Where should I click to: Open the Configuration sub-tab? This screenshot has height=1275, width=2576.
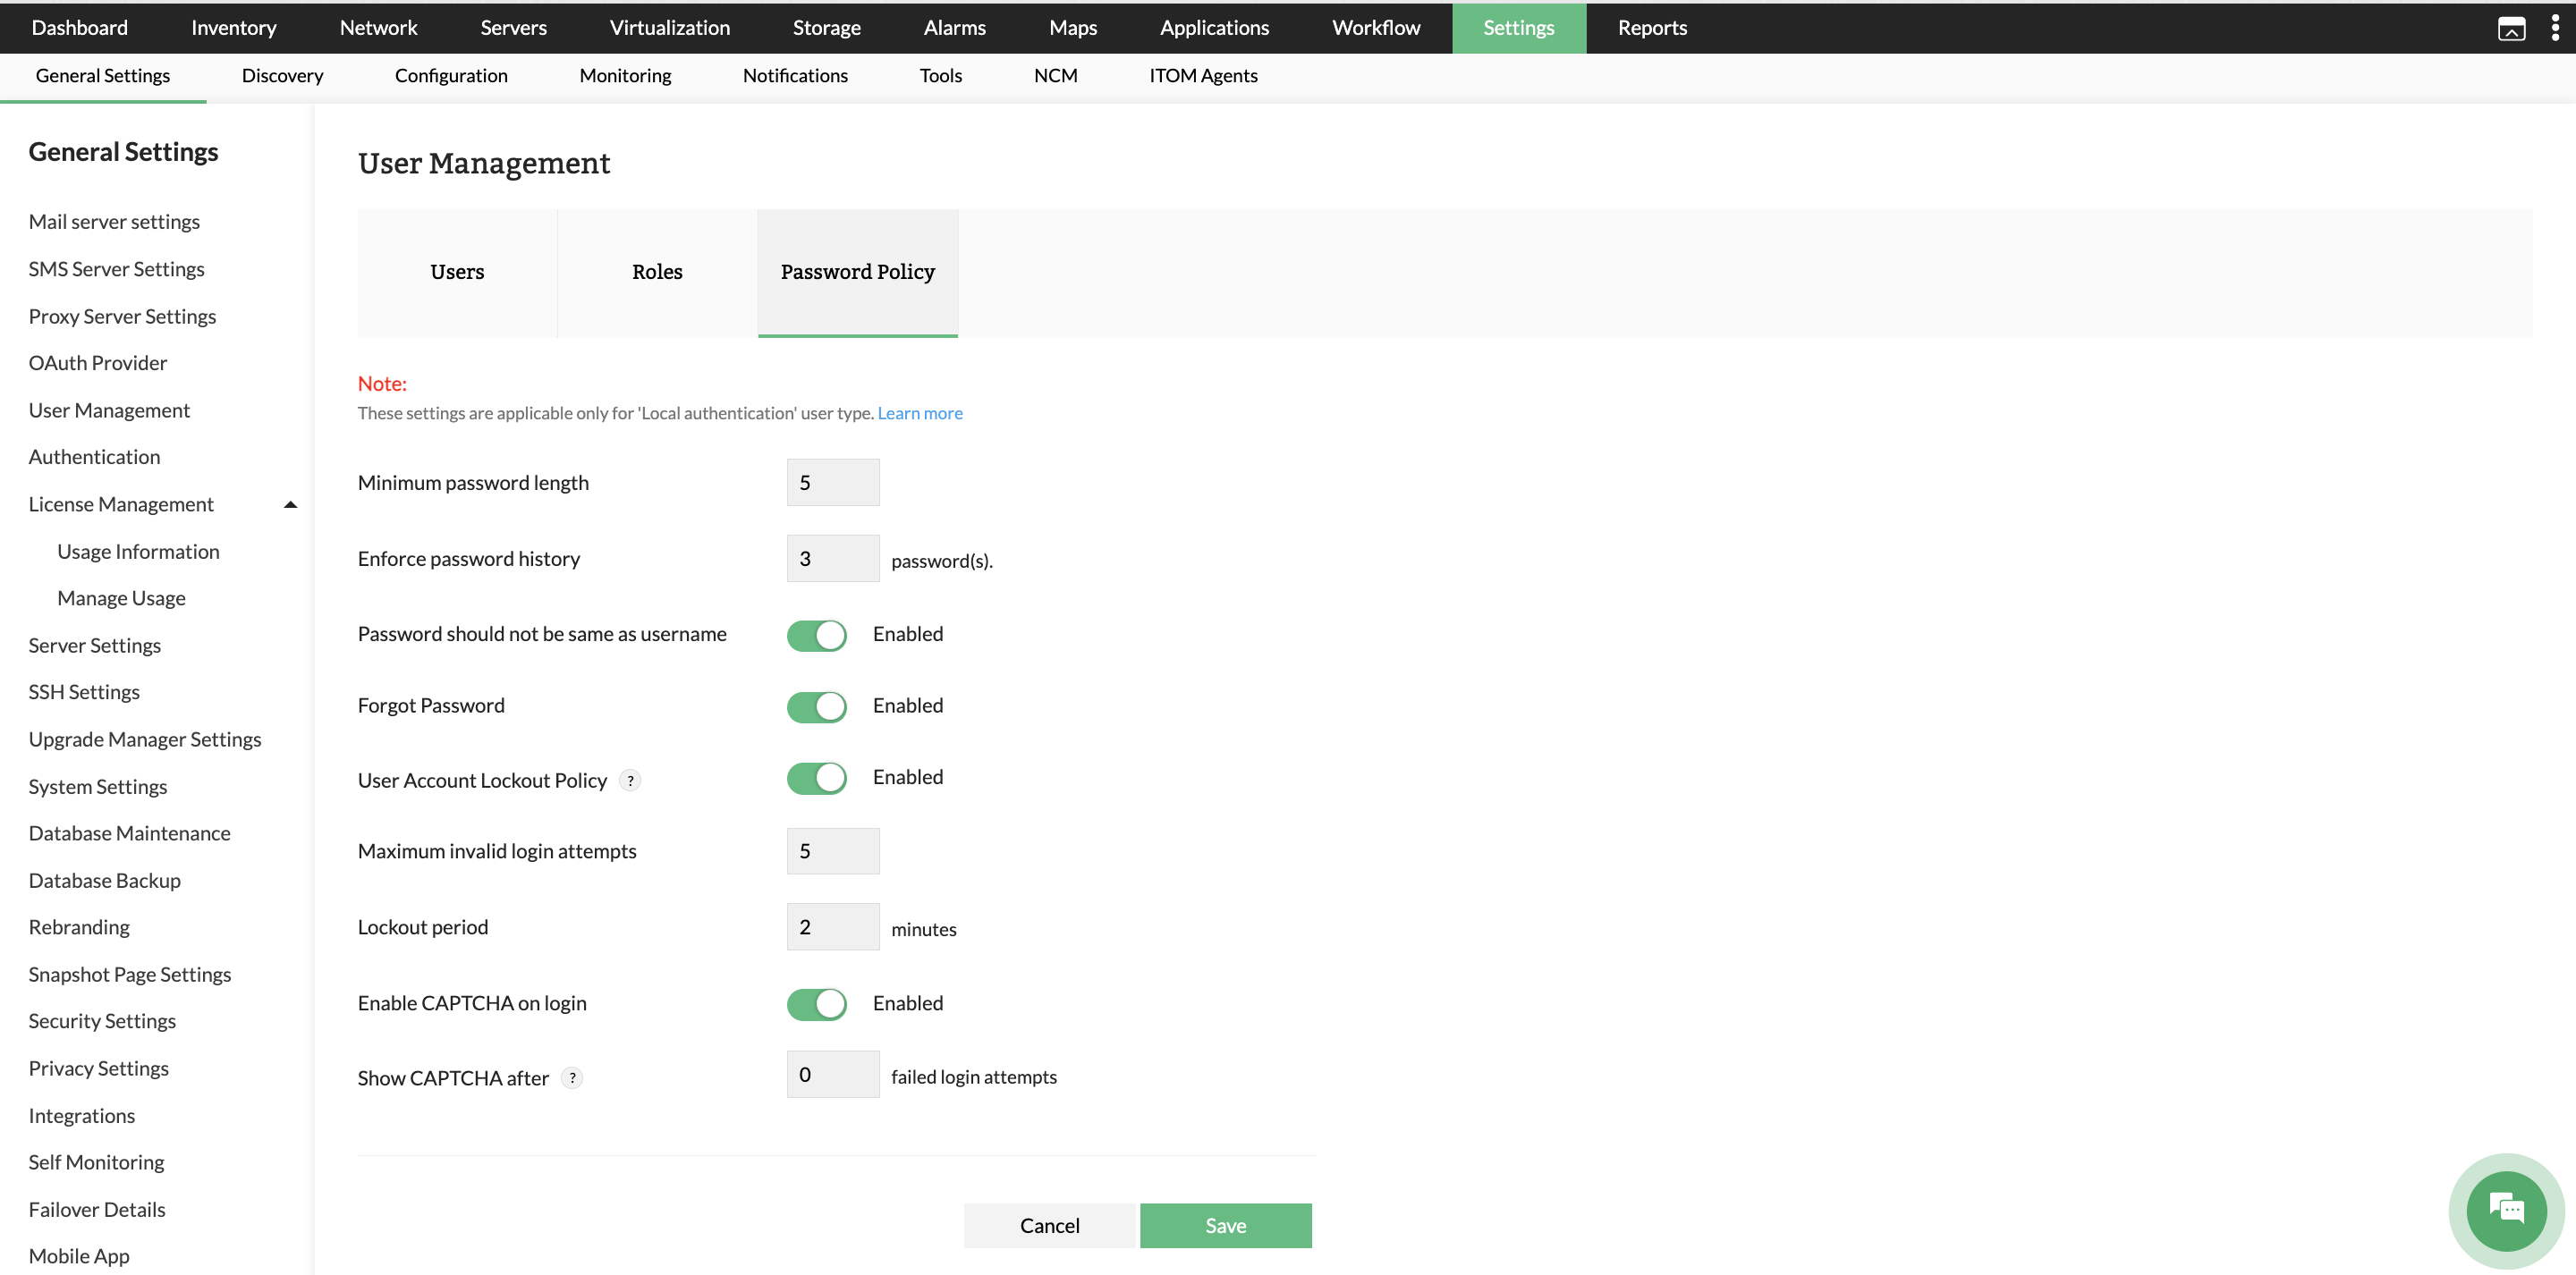coord(451,76)
